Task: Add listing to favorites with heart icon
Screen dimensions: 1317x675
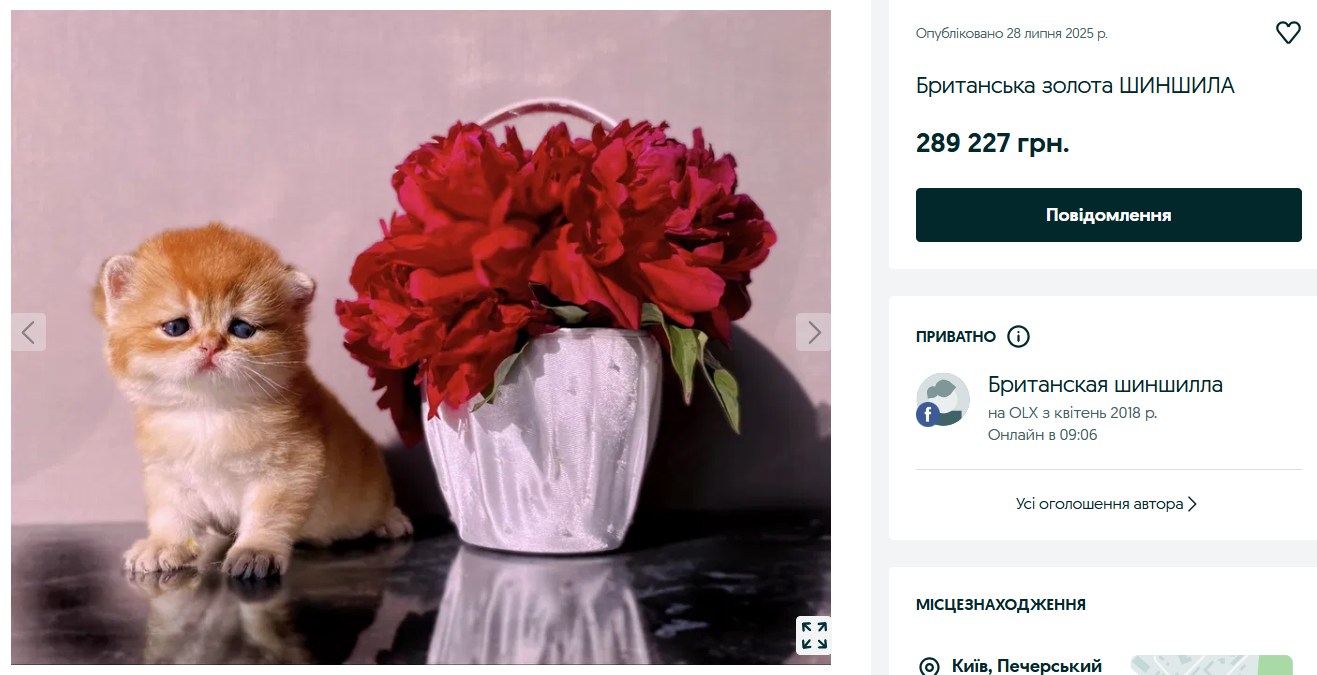Action: pyautogui.click(x=1288, y=33)
